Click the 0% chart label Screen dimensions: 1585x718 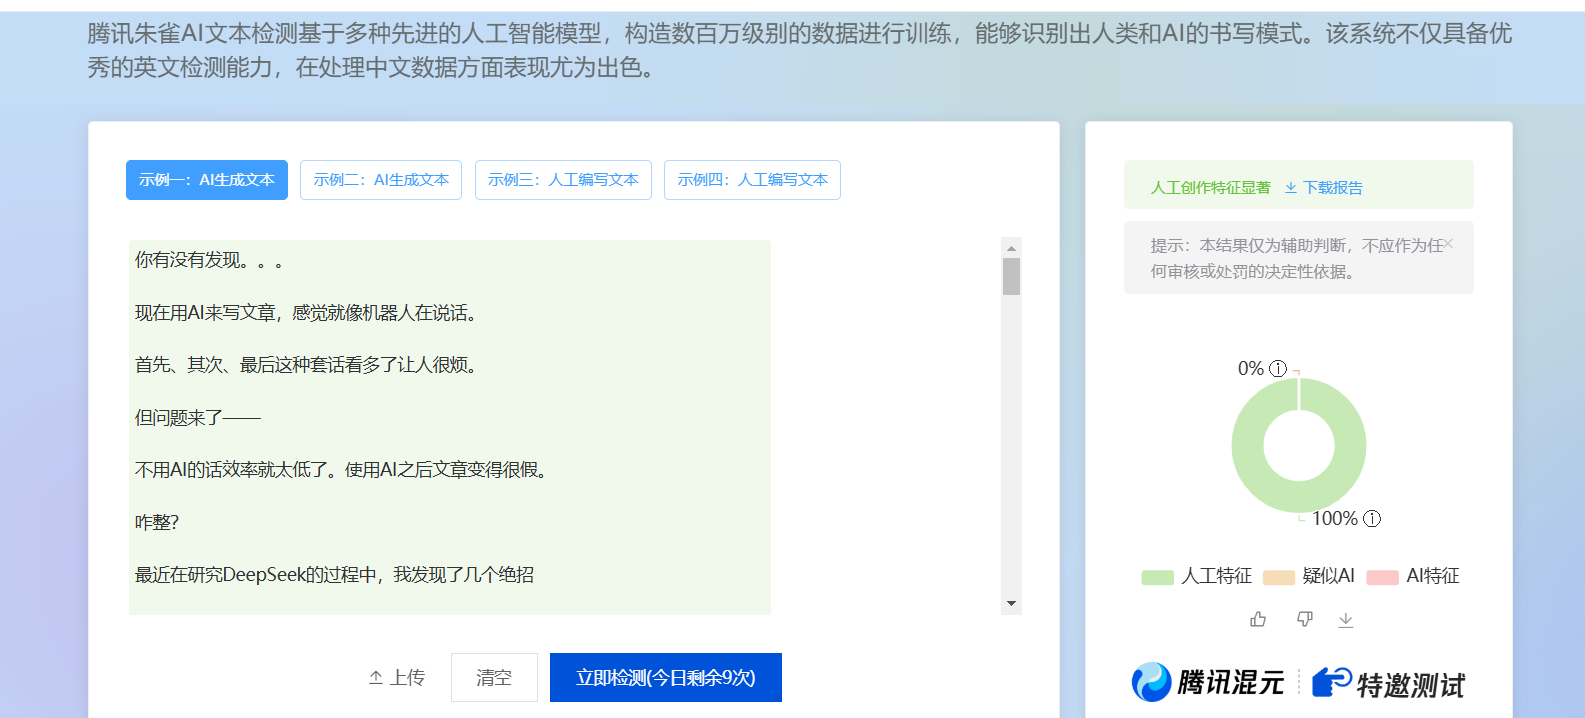click(1251, 368)
